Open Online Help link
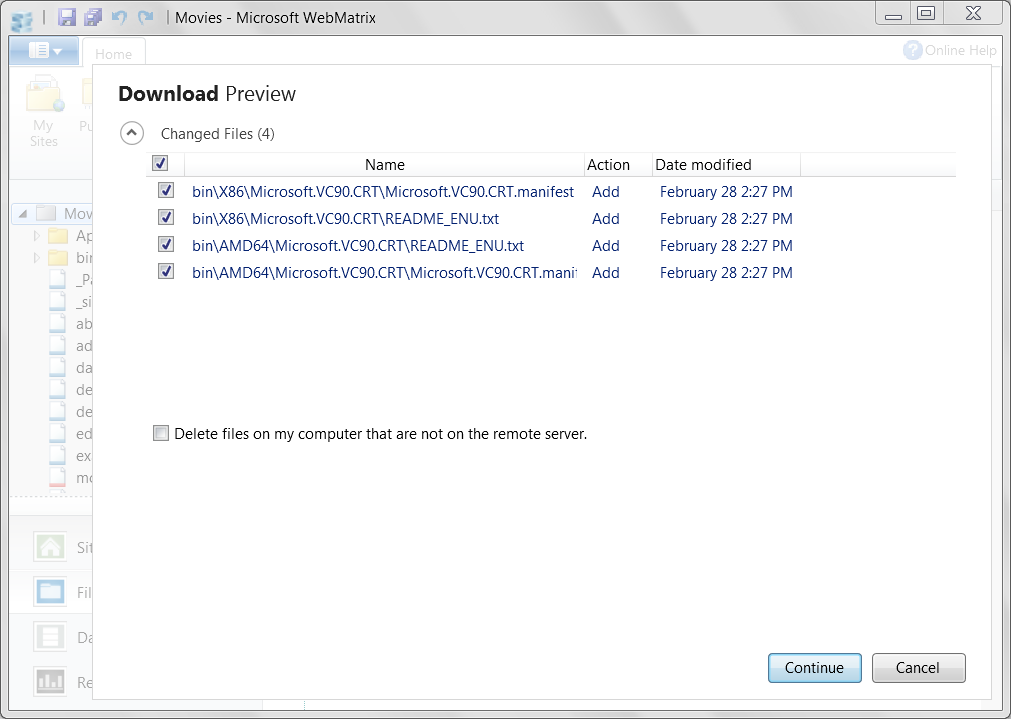 960,50
